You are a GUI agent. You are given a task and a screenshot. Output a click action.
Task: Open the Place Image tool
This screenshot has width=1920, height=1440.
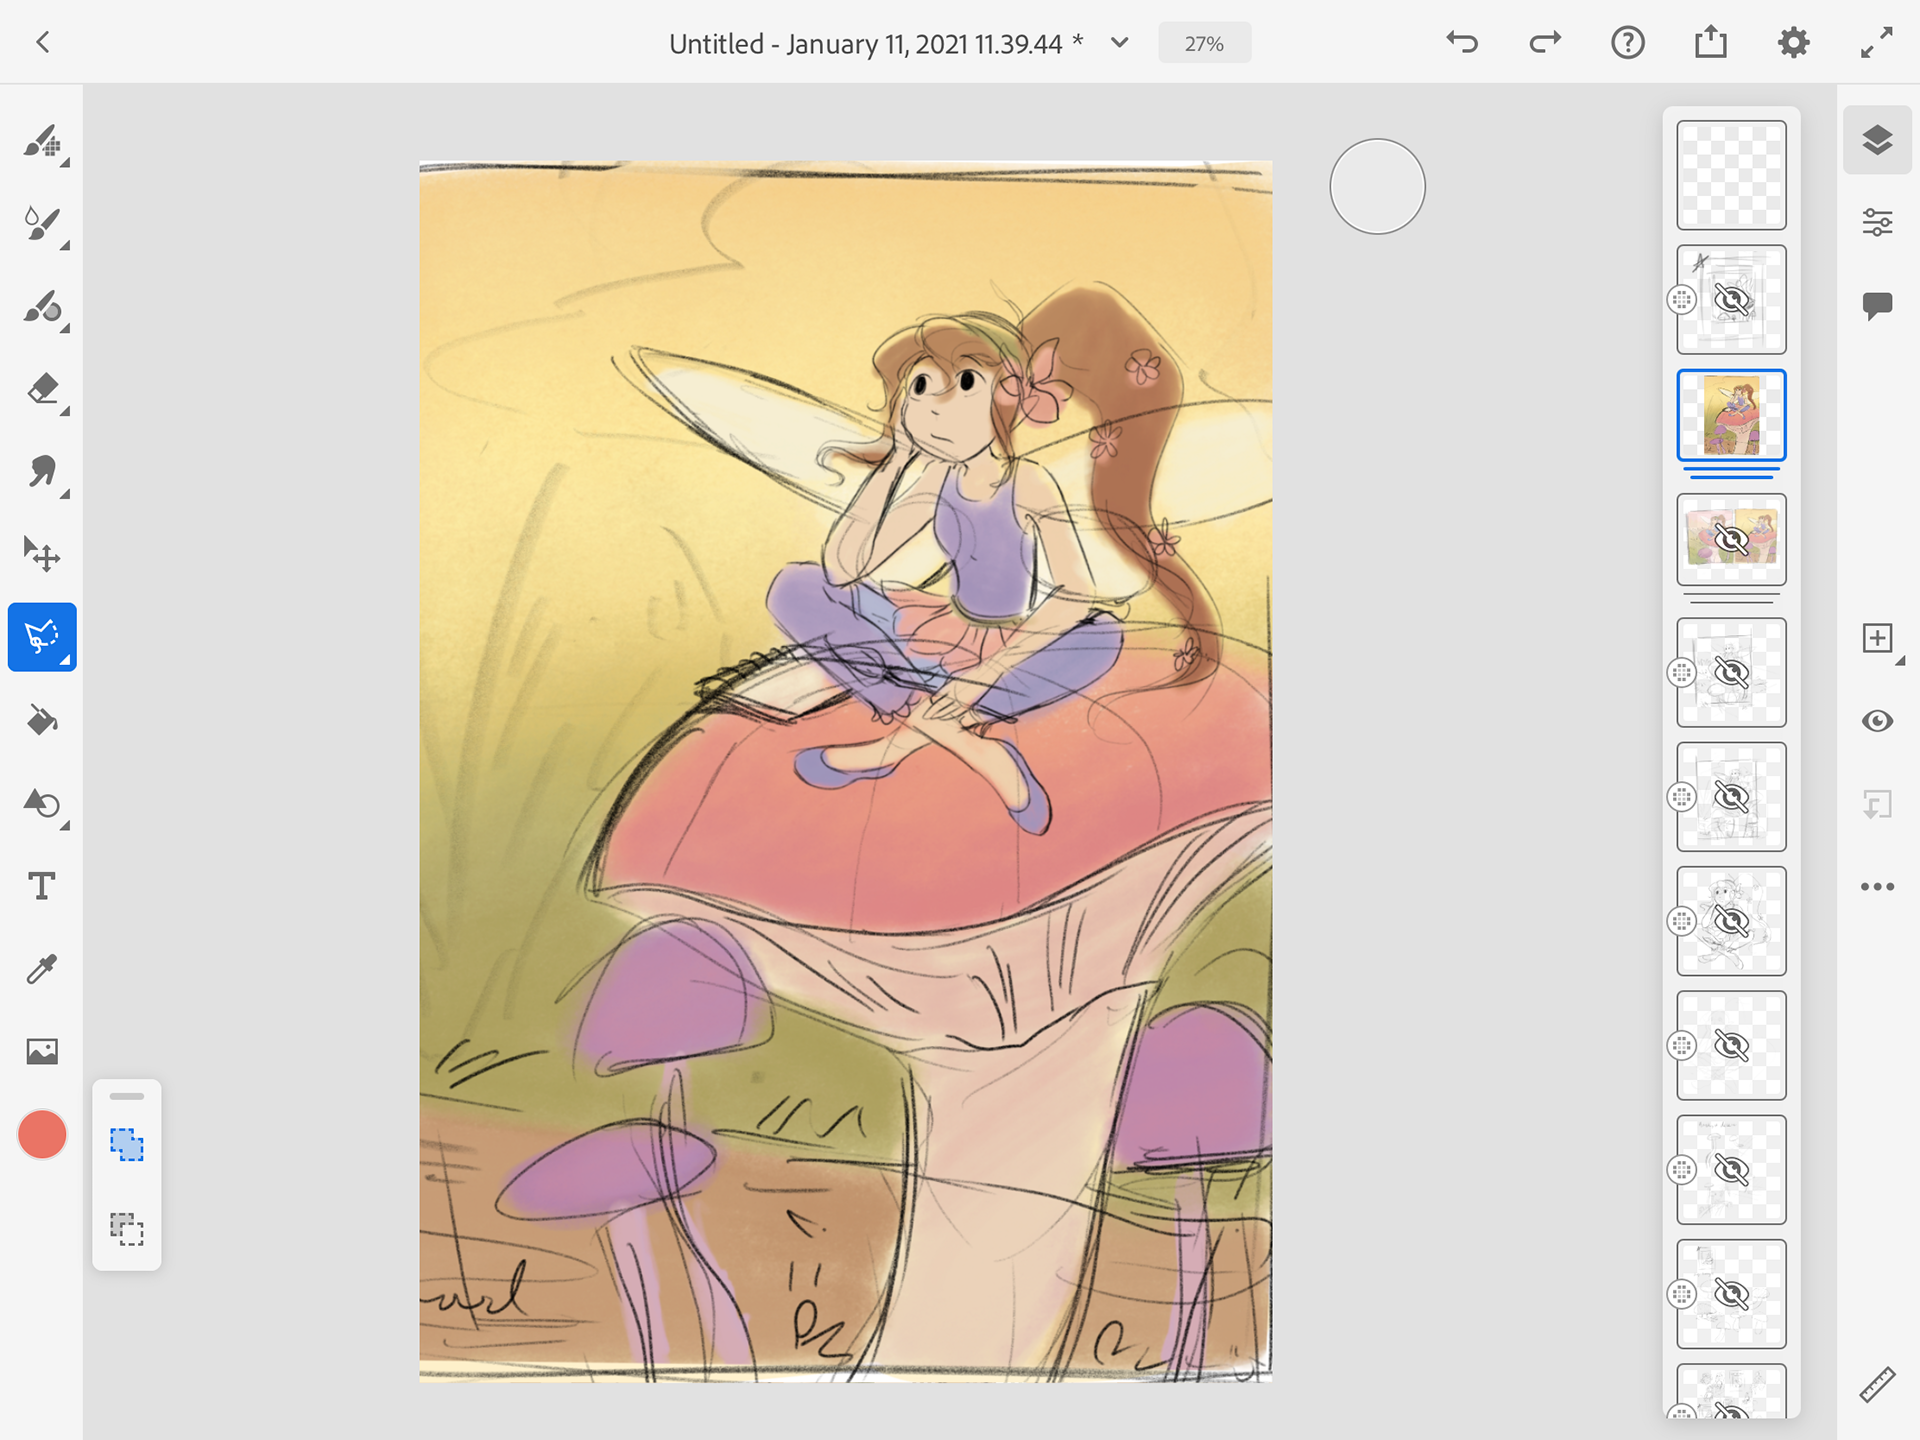click(x=42, y=1051)
